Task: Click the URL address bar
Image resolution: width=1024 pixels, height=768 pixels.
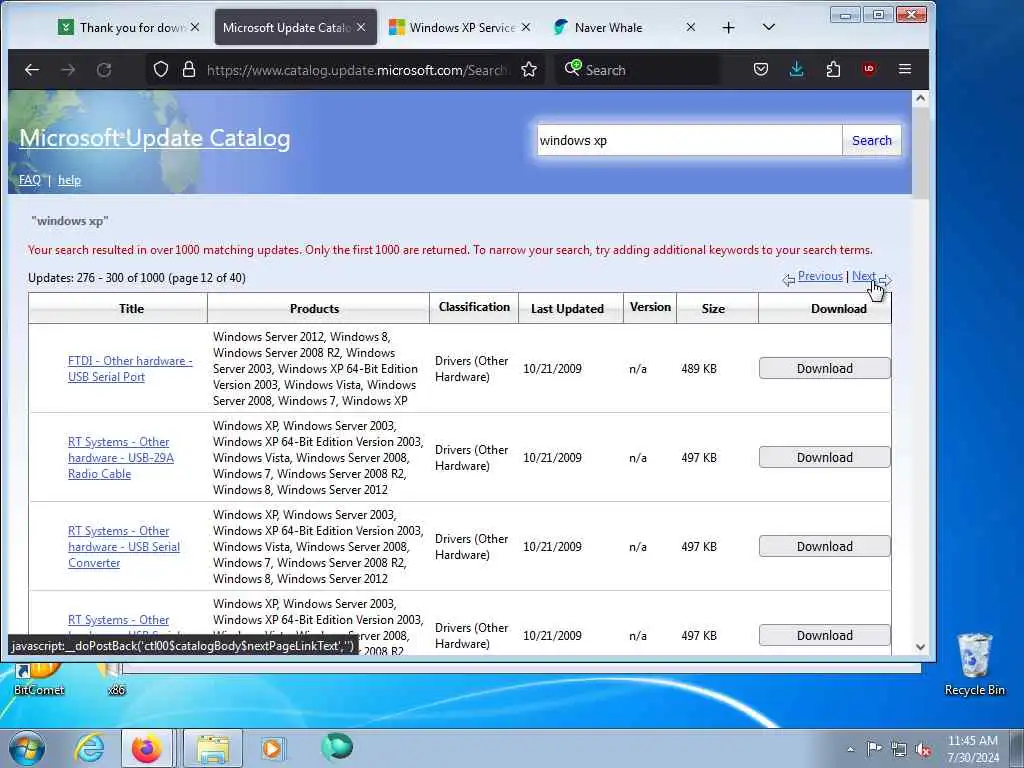Action: click(x=356, y=70)
